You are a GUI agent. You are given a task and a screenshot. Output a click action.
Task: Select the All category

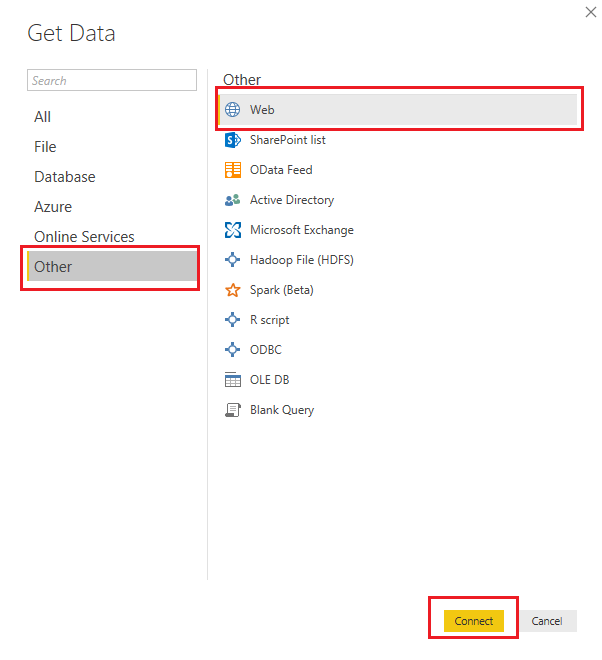(43, 117)
